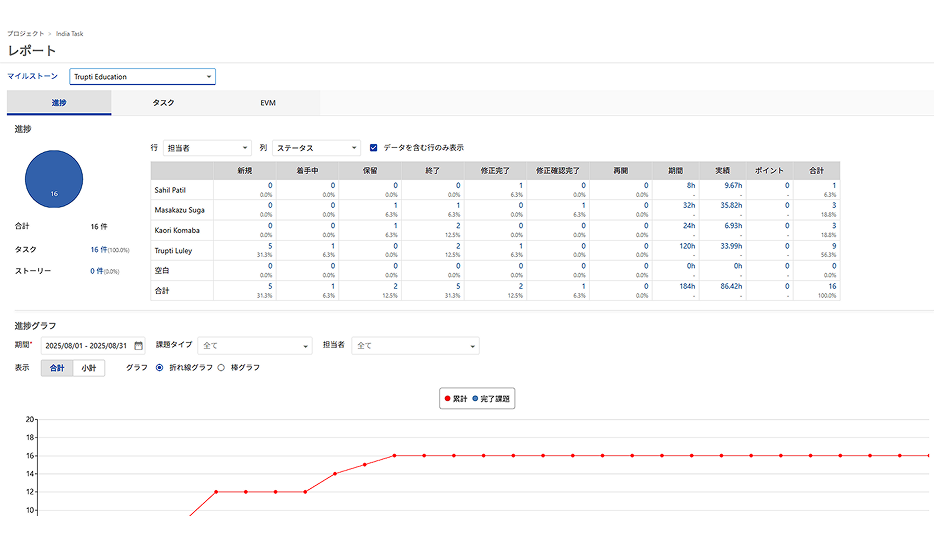934x544 pixels.
Task: Uncheck データを含む行のみ表示 checkbox
Action: point(374,148)
